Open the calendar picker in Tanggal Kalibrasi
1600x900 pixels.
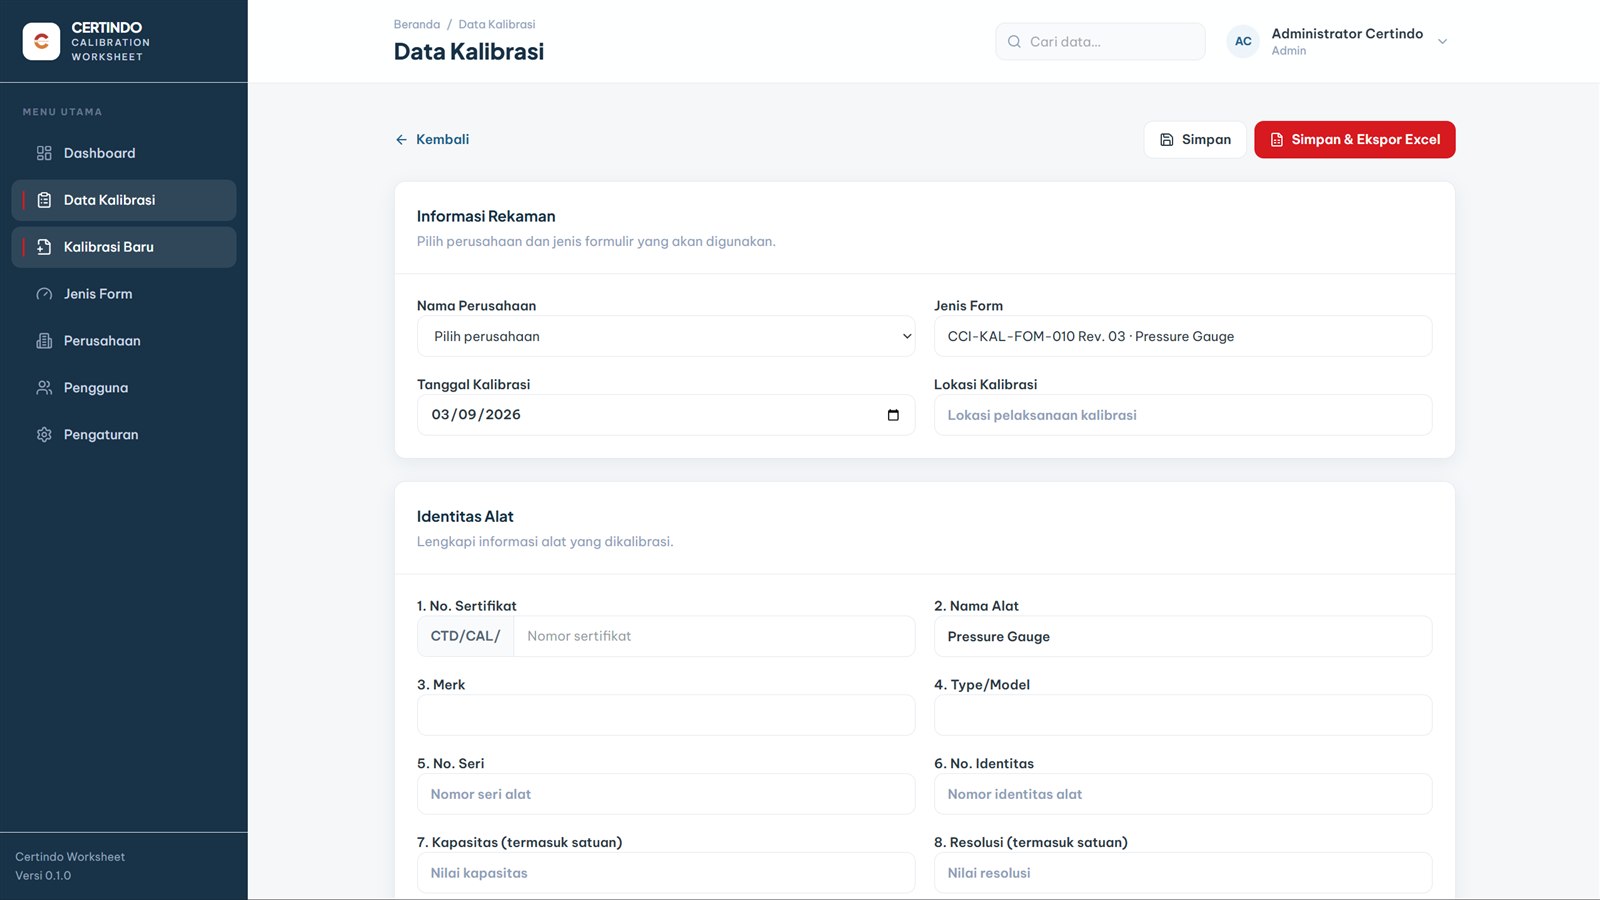[893, 415]
